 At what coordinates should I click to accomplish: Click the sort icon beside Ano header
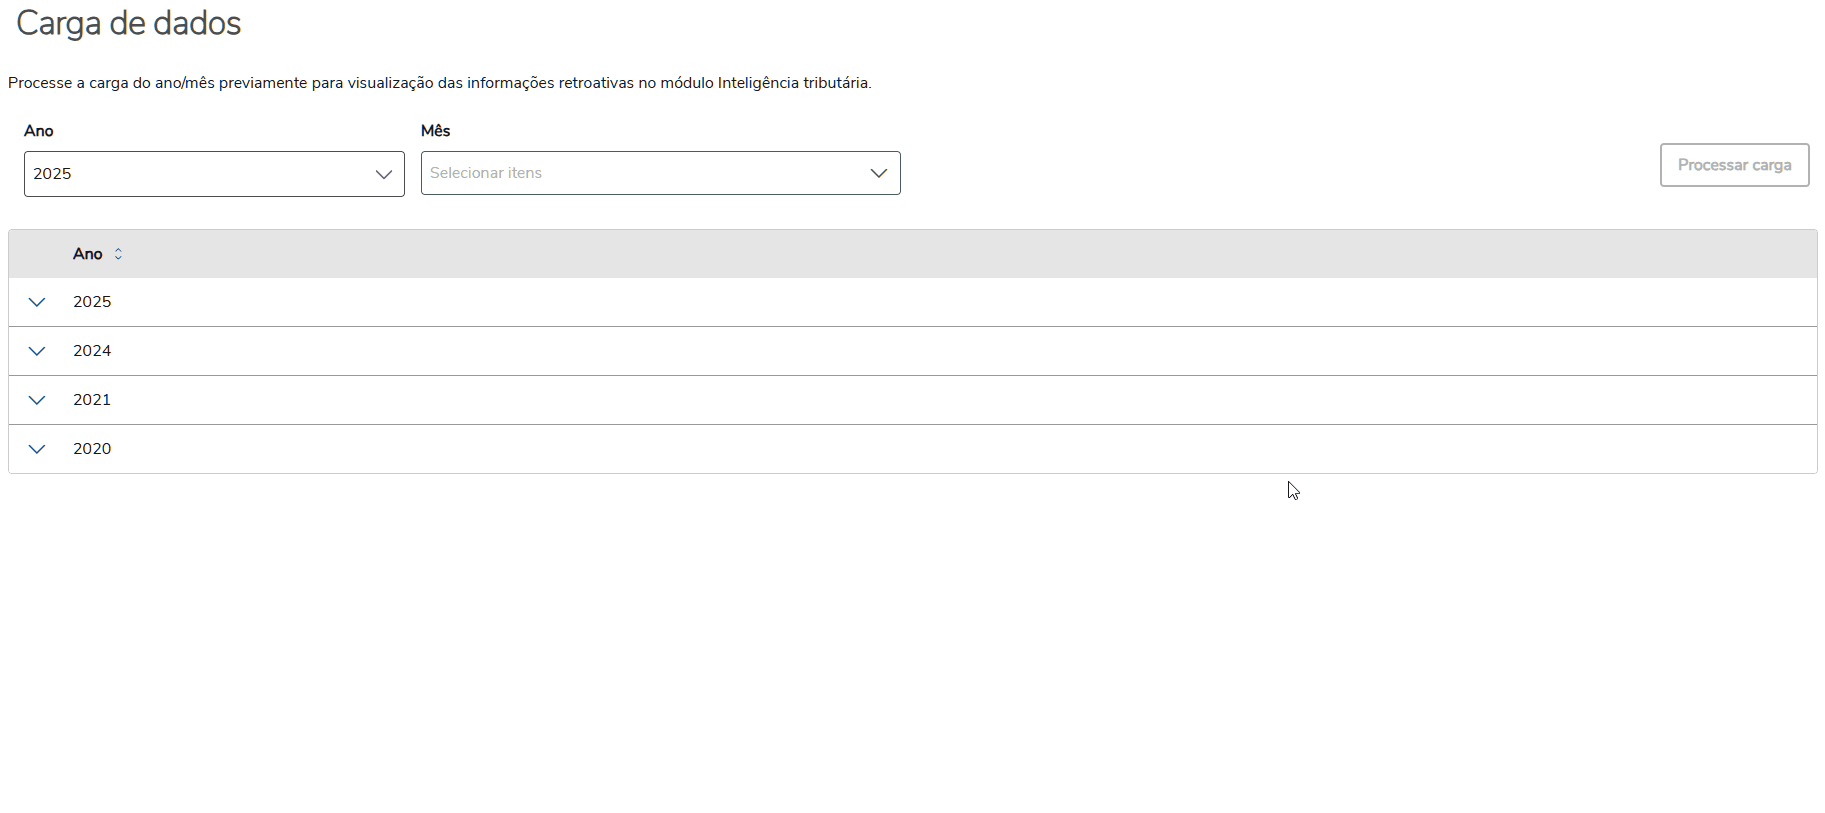point(118,254)
